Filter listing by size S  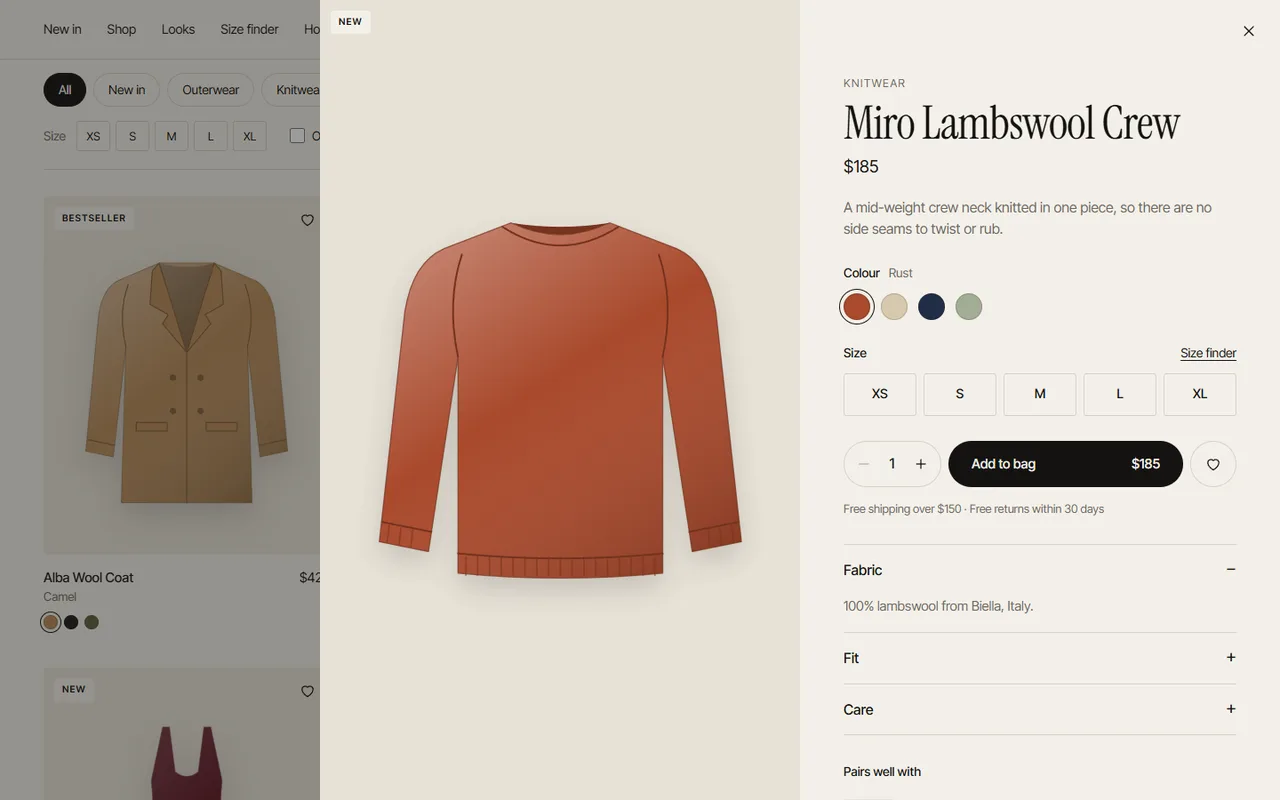click(x=132, y=136)
